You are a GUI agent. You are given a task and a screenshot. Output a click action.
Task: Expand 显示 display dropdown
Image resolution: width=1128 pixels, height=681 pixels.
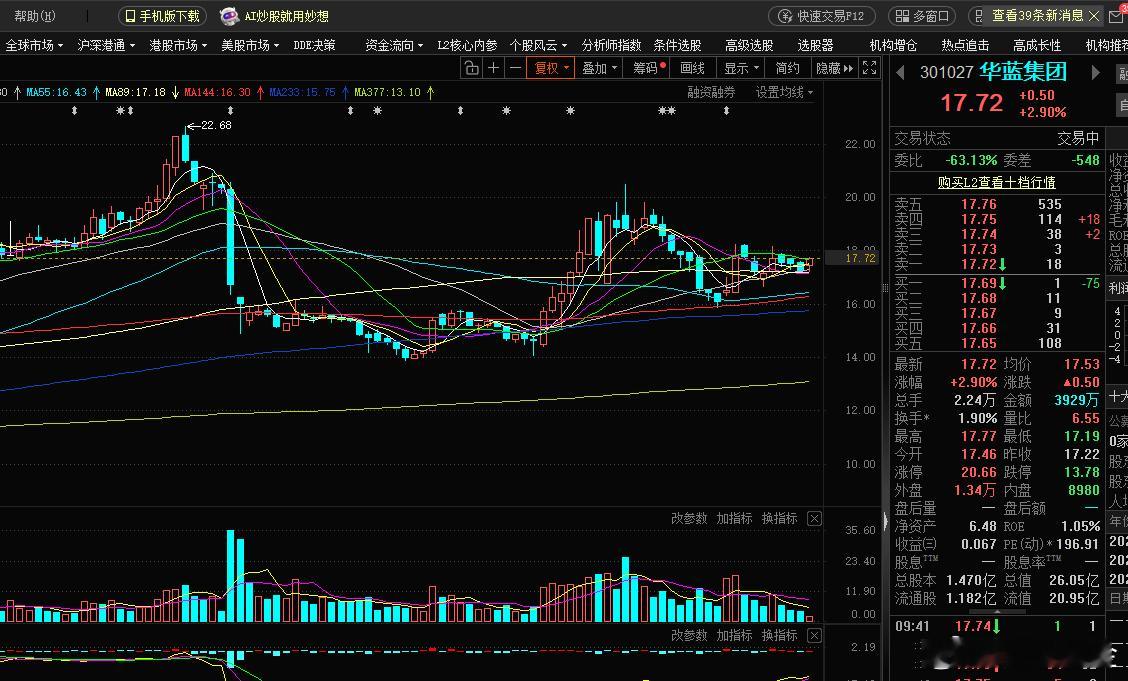coord(741,68)
